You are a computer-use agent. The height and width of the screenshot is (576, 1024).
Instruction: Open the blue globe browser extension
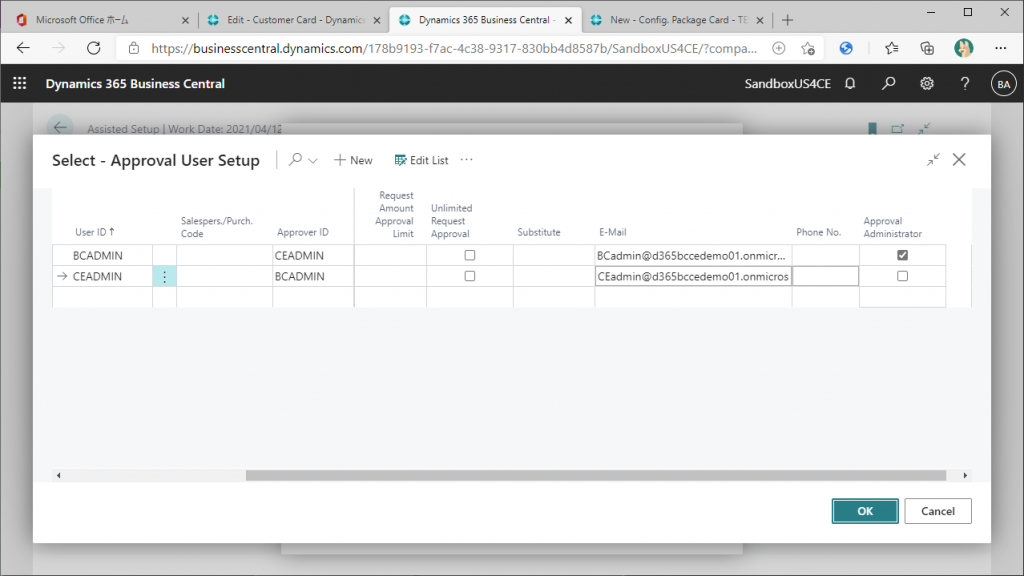click(x=846, y=48)
